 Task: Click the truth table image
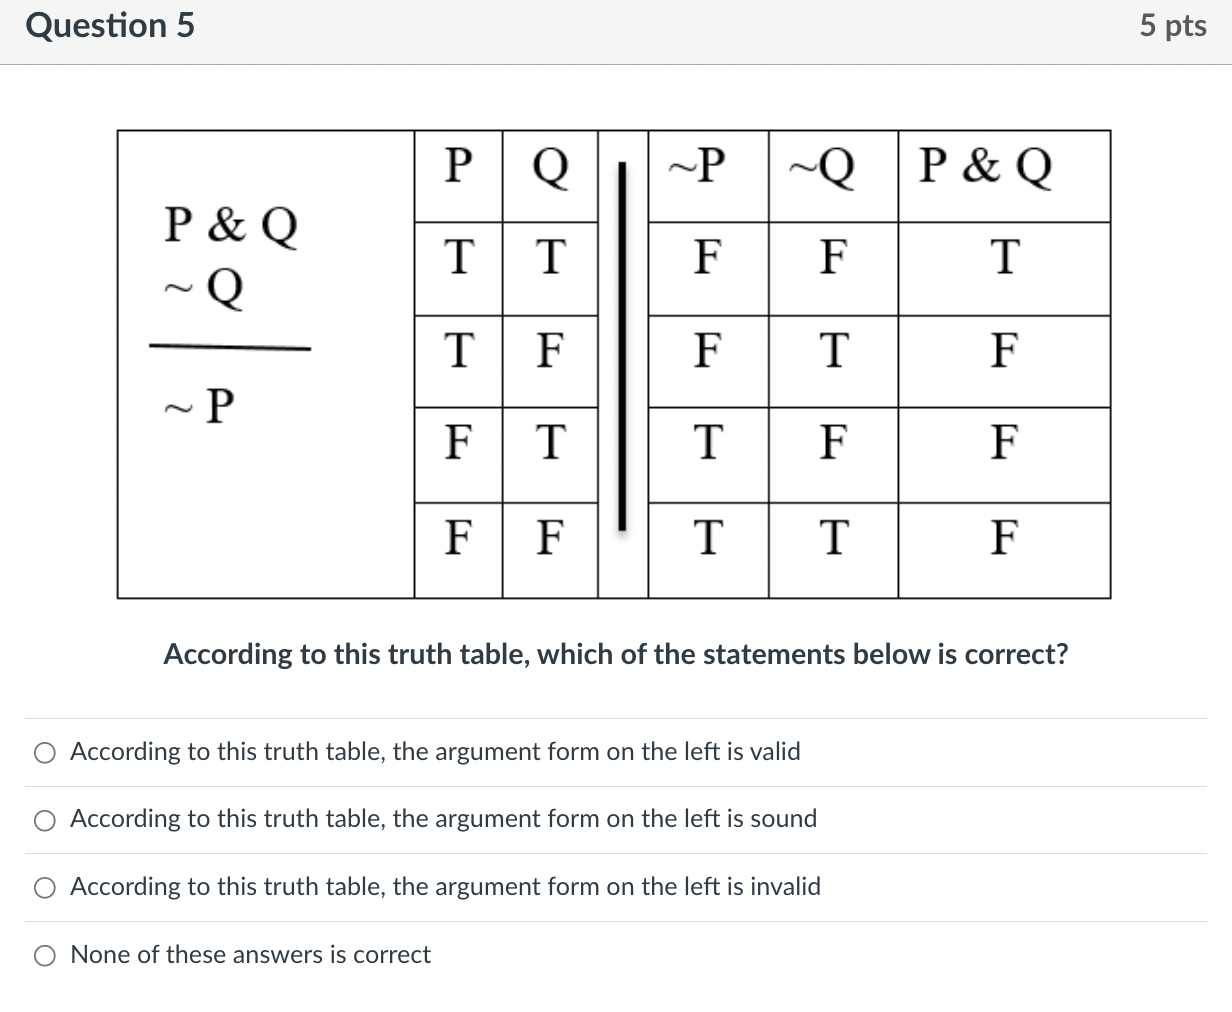pyautogui.click(x=614, y=363)
